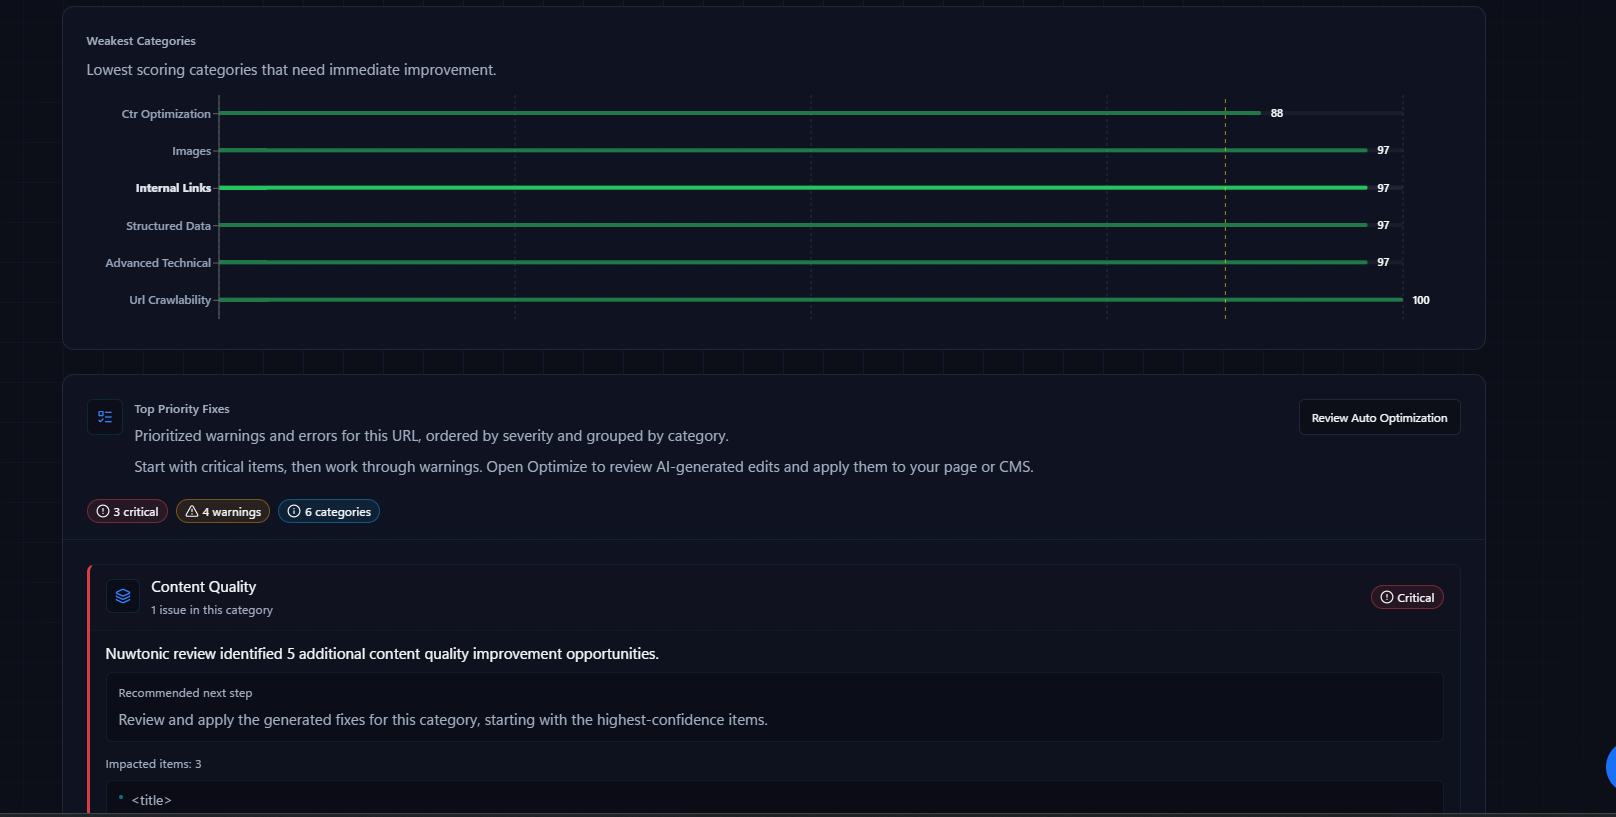Click the "Ctr Optimization" axis label
Viewport: 1616px width, 817px height.
click(166, 114)
